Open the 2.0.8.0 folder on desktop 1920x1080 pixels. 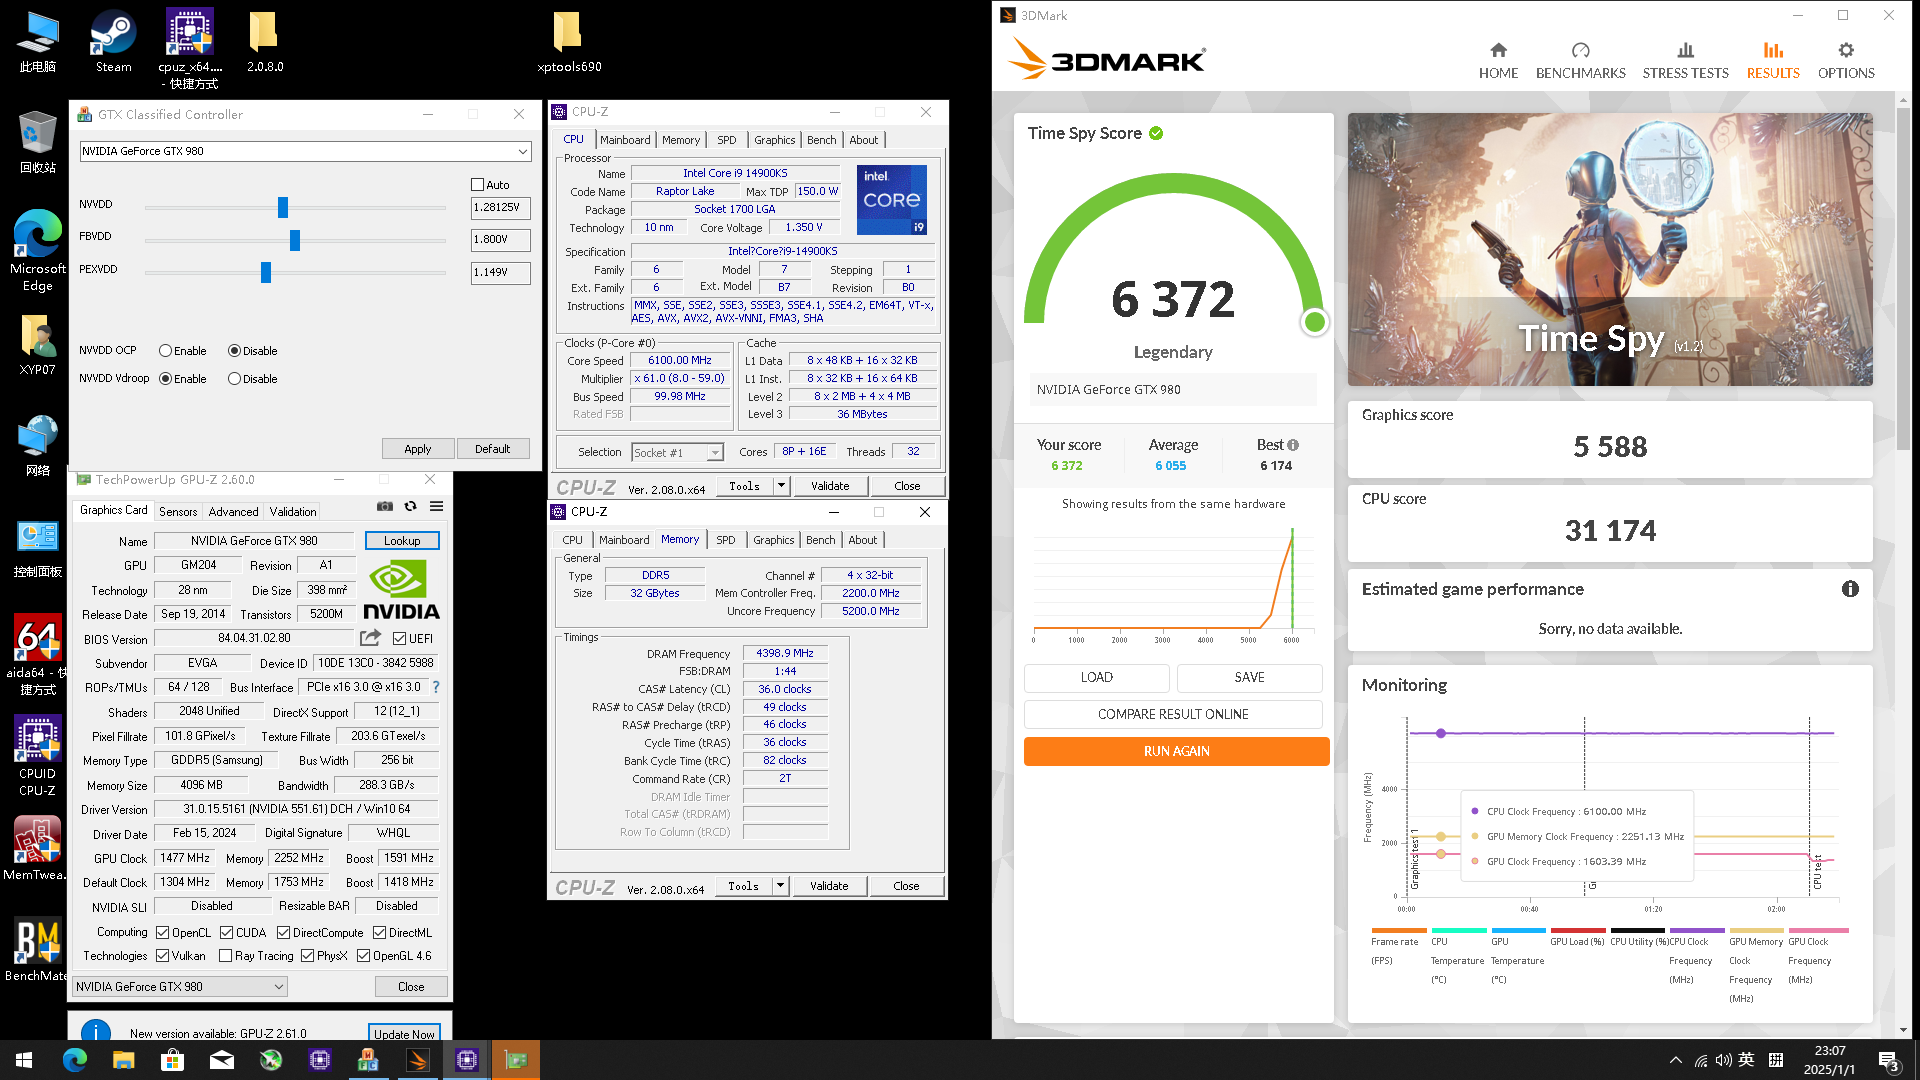click(265, 42)
